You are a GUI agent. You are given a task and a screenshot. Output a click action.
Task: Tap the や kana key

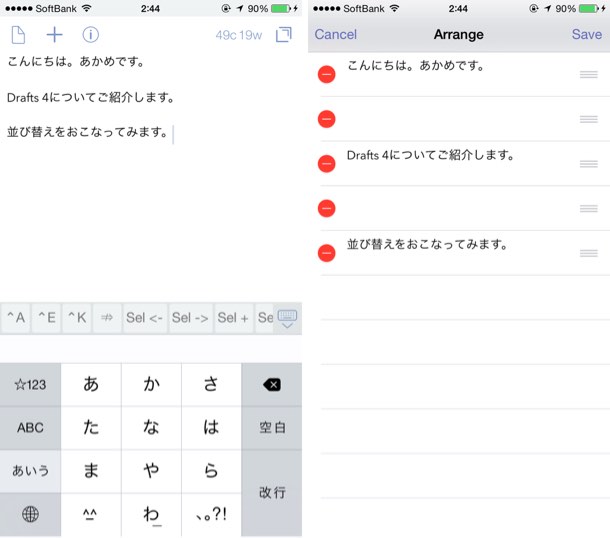point(151,471)
